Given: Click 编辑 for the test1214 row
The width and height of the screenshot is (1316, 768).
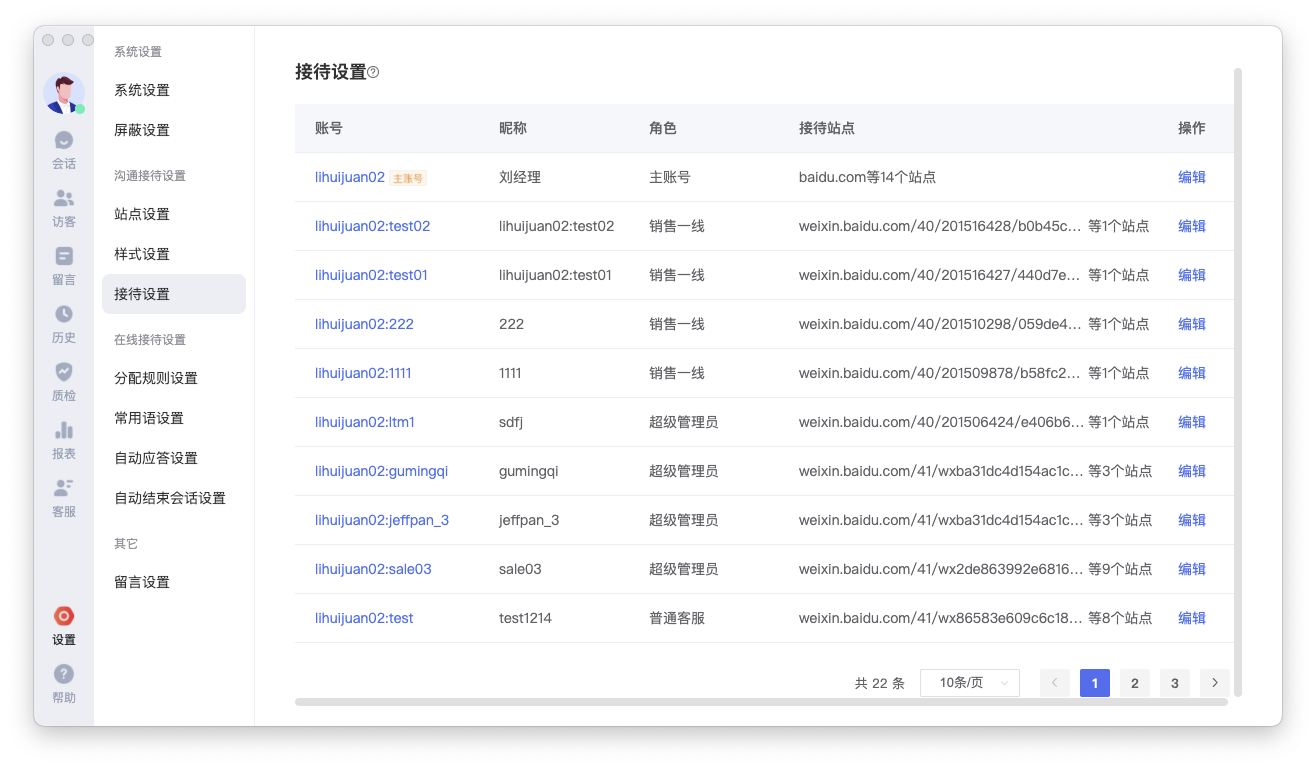Looking at the screenshot, I should click(1192, 618).
